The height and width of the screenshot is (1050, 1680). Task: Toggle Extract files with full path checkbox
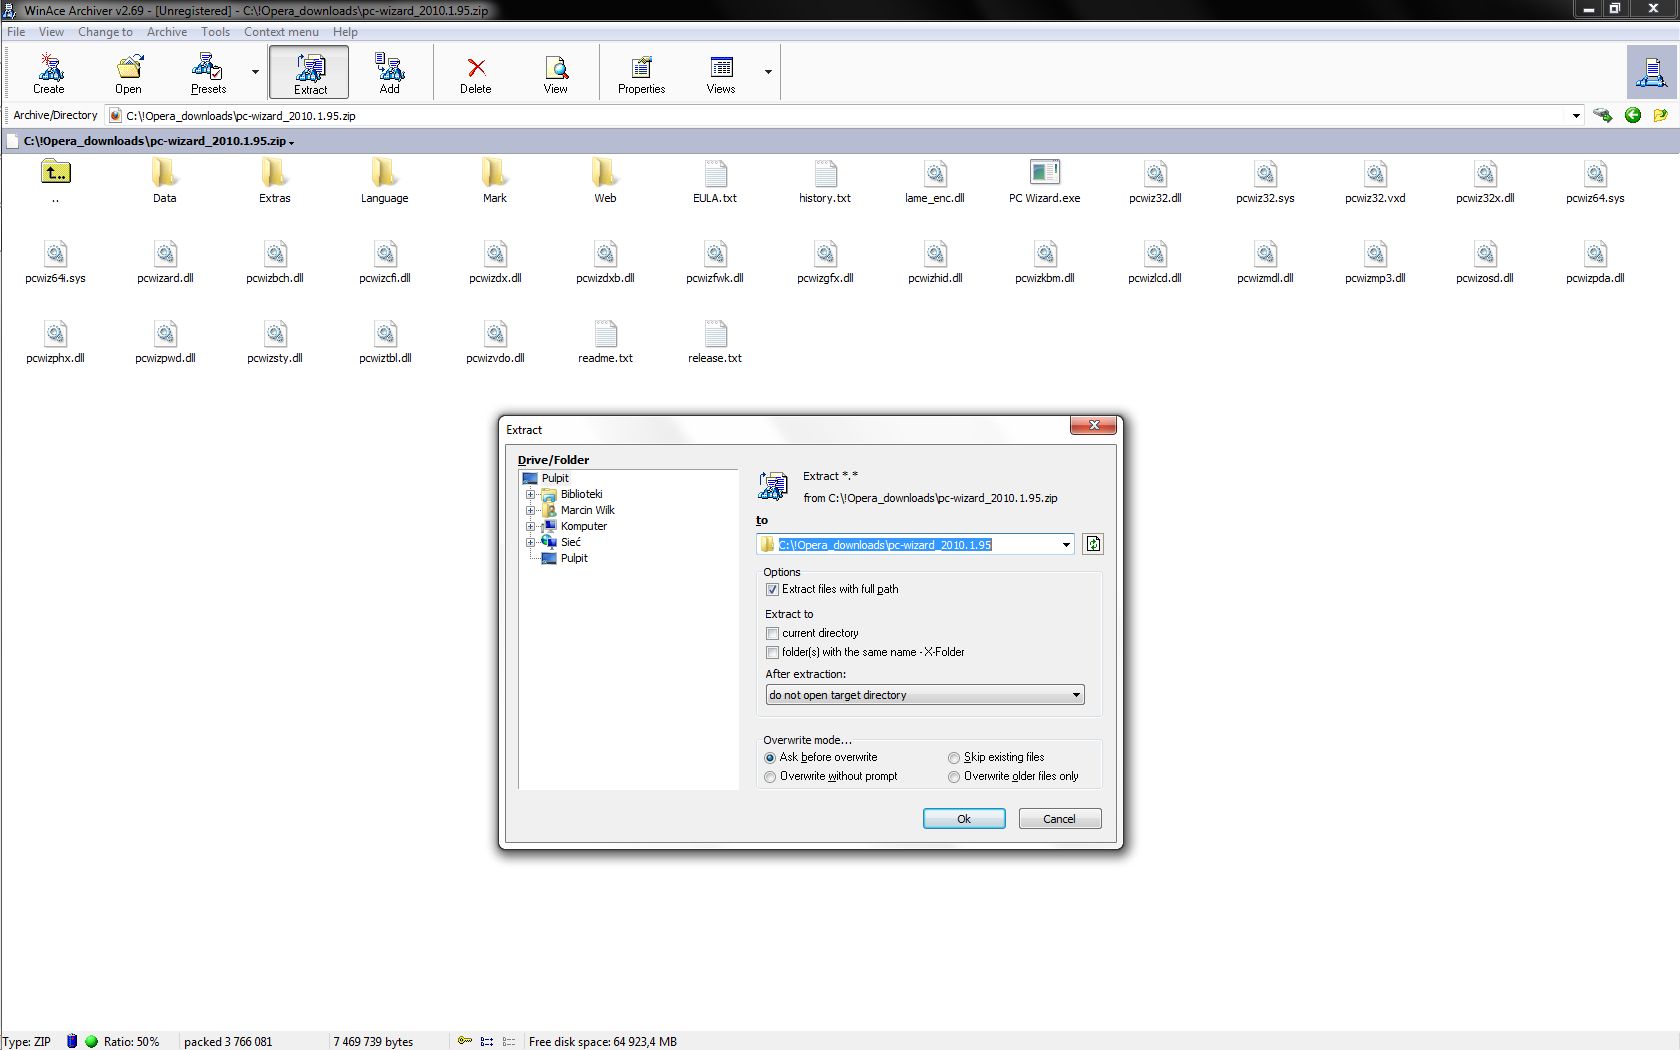click(772, 590)
